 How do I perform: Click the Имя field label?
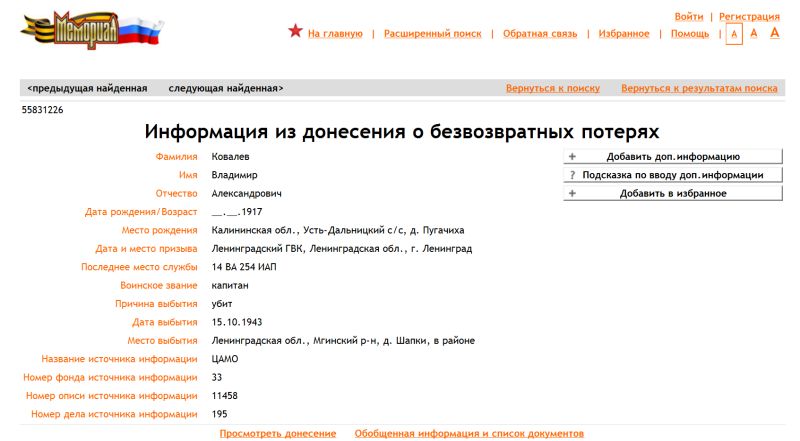click(x=188, y=175)
